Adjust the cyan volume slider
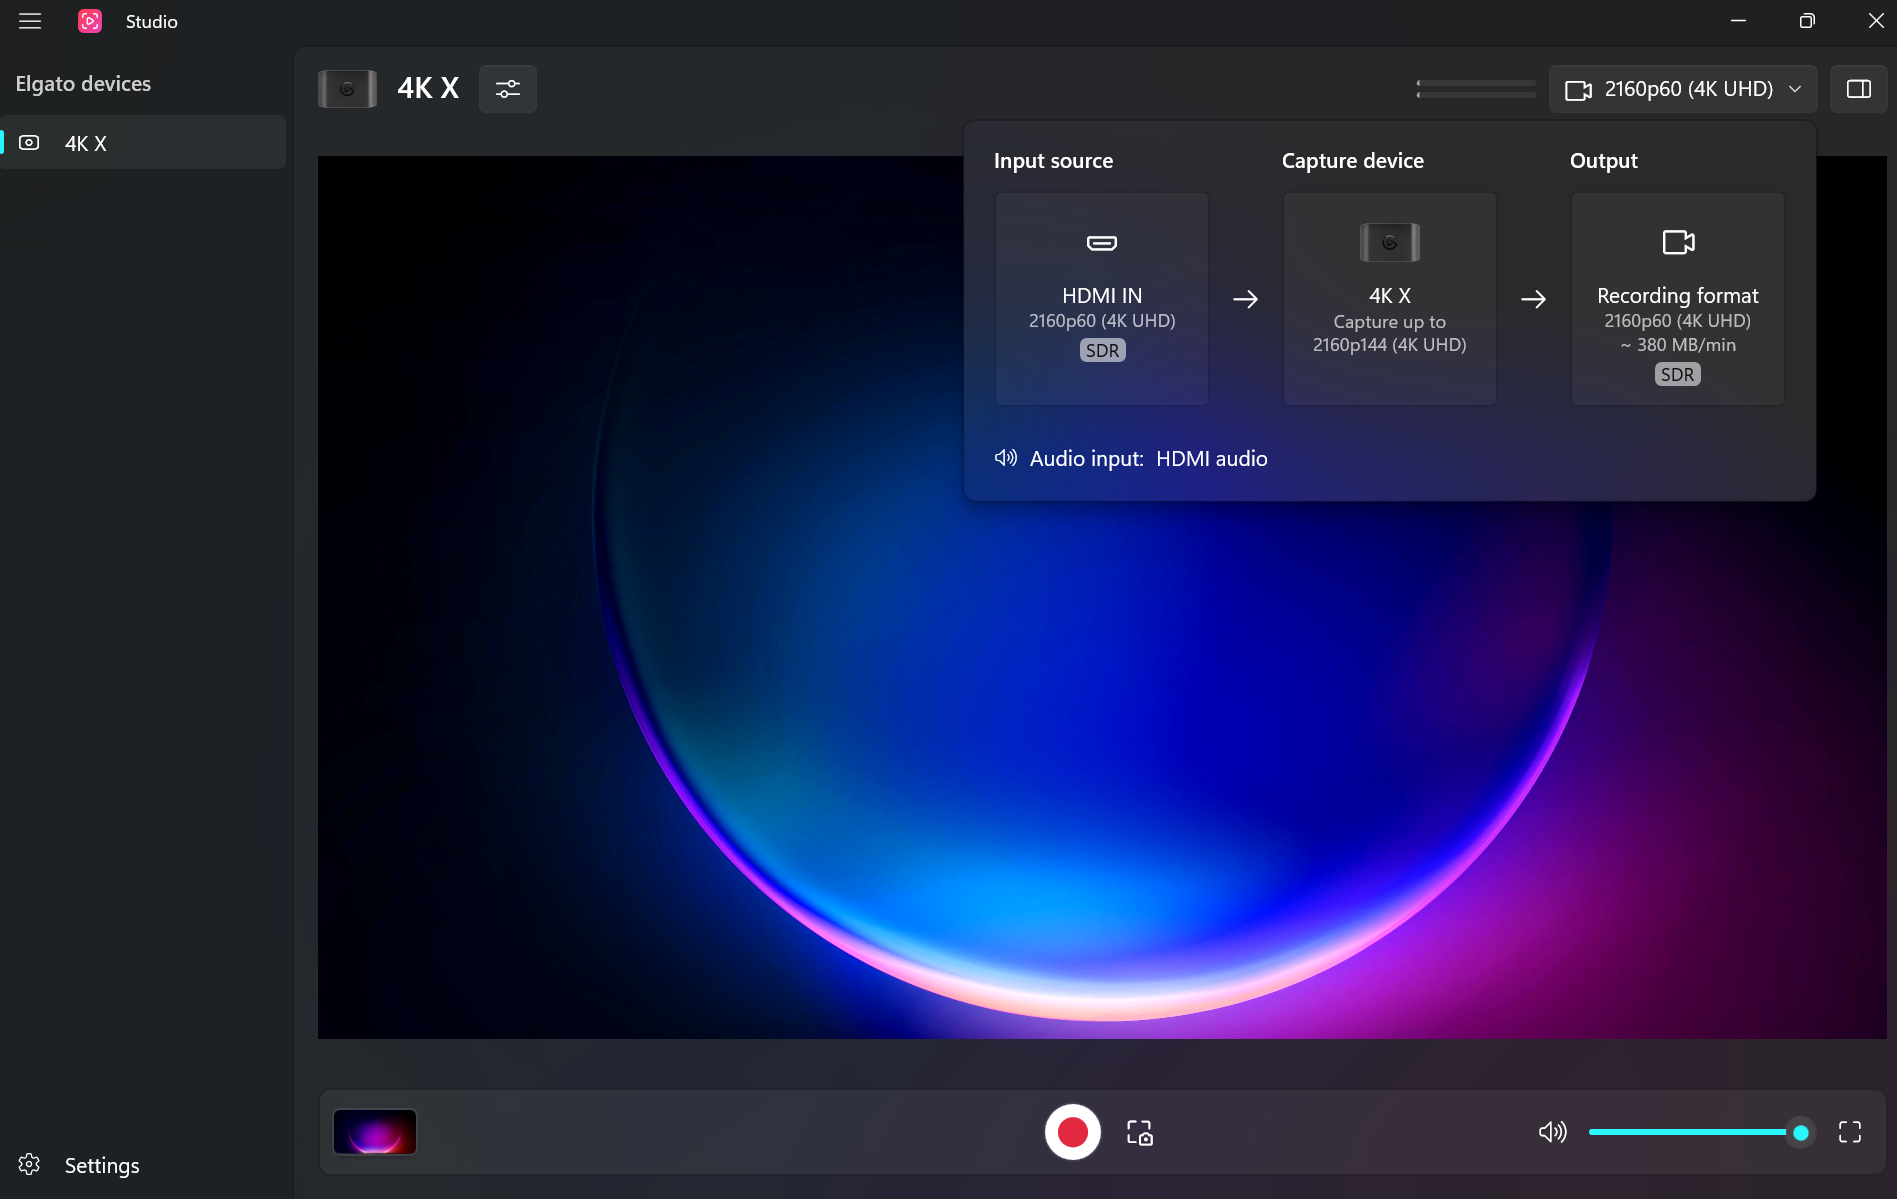Screen dimensions: 1897x1199 [x=1699, y=1132]
